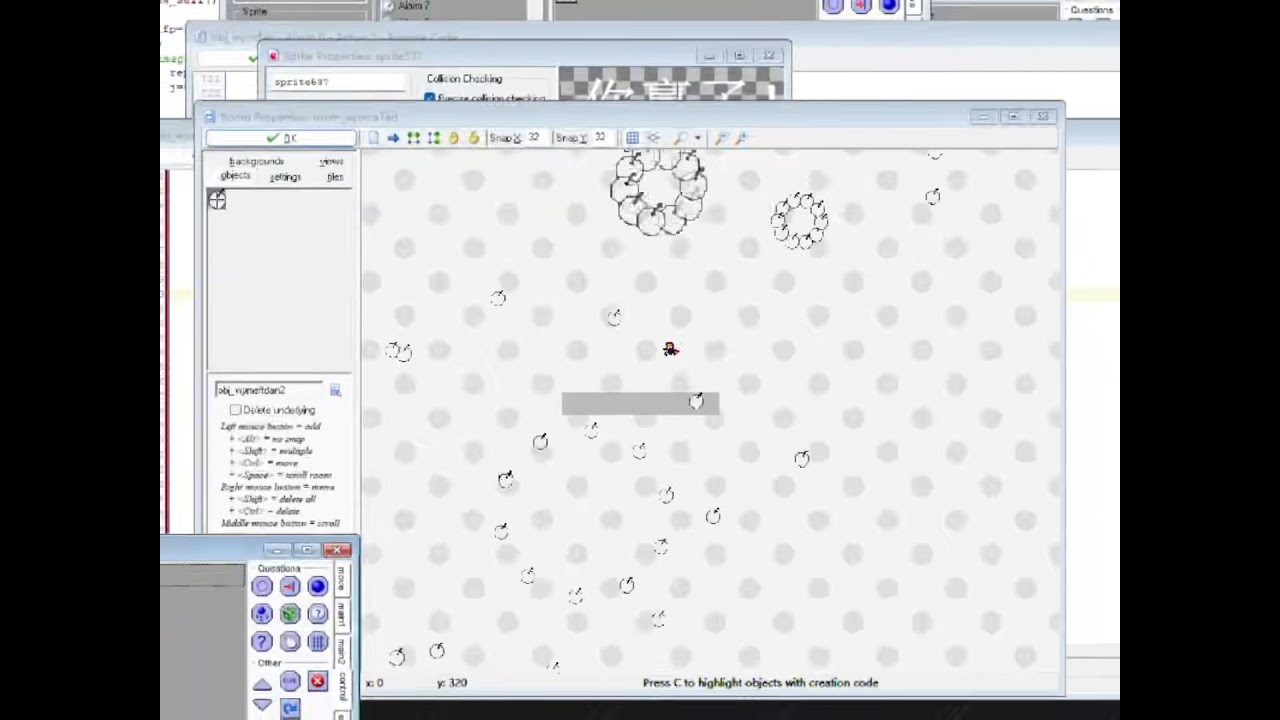
Task: Select the Check Empty action icon
Action: coord(262,587)
